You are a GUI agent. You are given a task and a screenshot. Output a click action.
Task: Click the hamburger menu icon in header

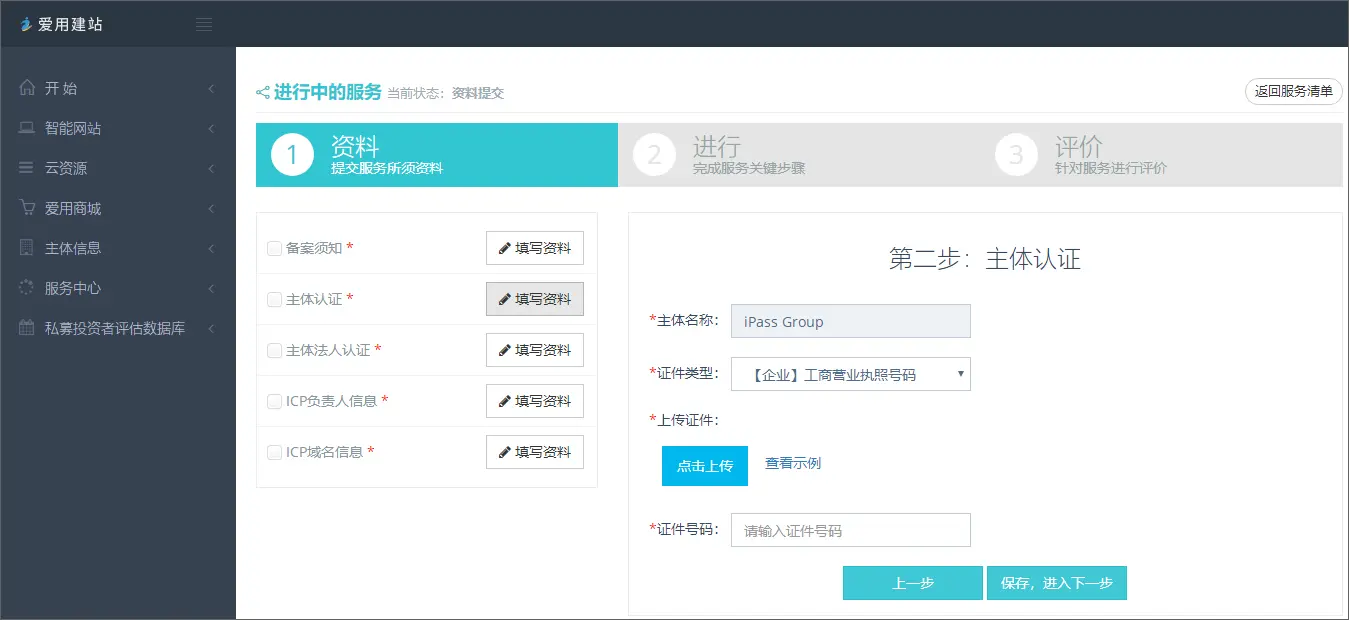(204, 24)
